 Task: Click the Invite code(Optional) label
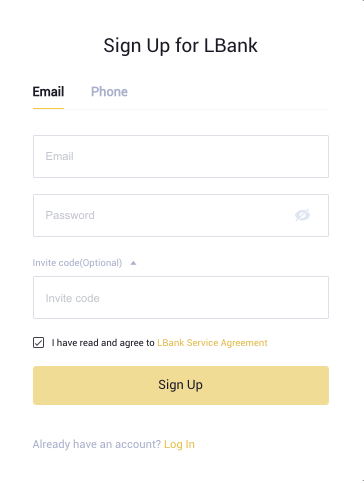(x=77, y=263)
